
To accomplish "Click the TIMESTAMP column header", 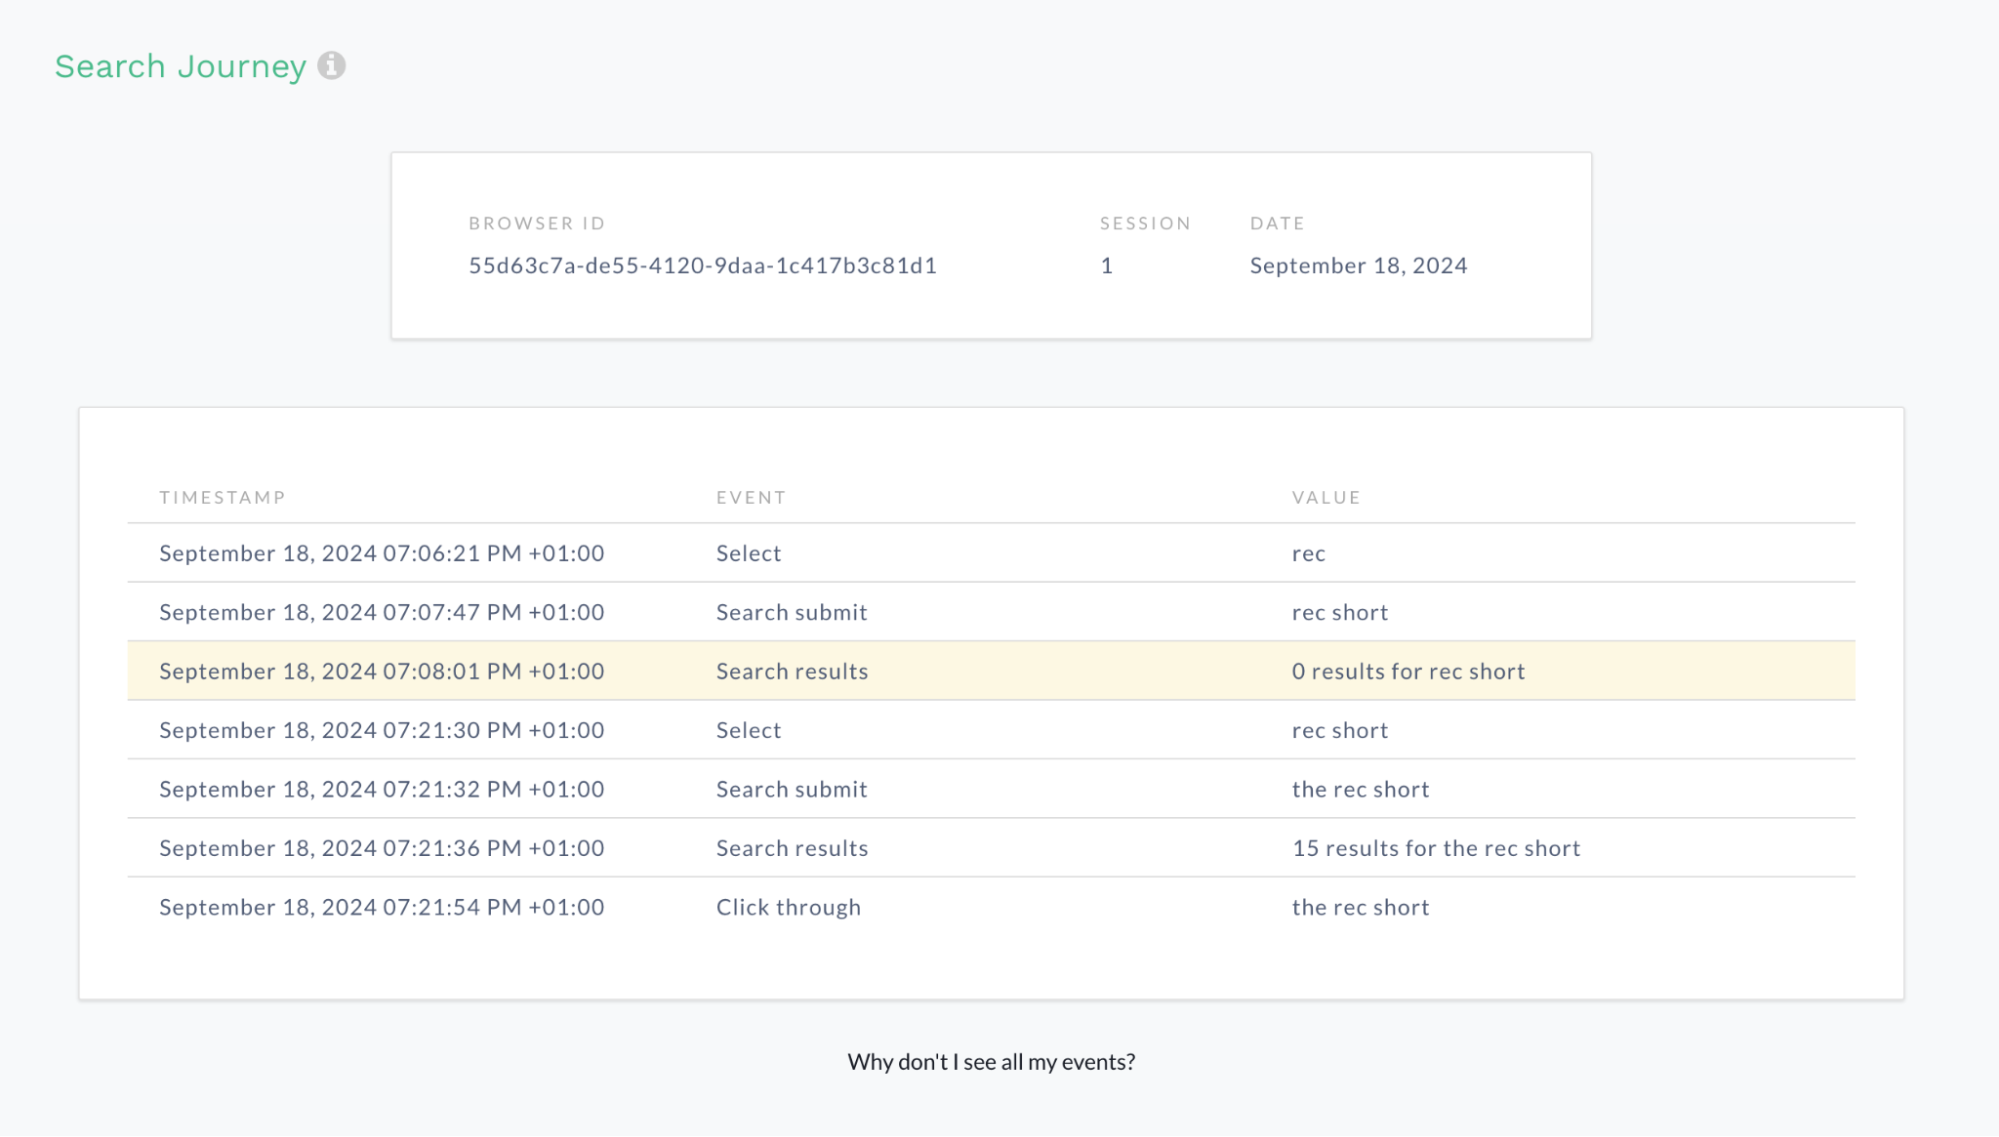I will point(222,498).
